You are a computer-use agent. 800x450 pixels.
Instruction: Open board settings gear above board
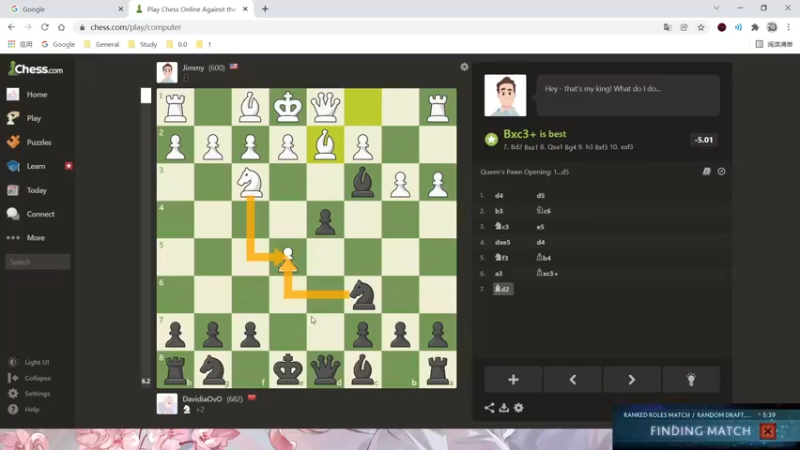[x=464, y=67]
